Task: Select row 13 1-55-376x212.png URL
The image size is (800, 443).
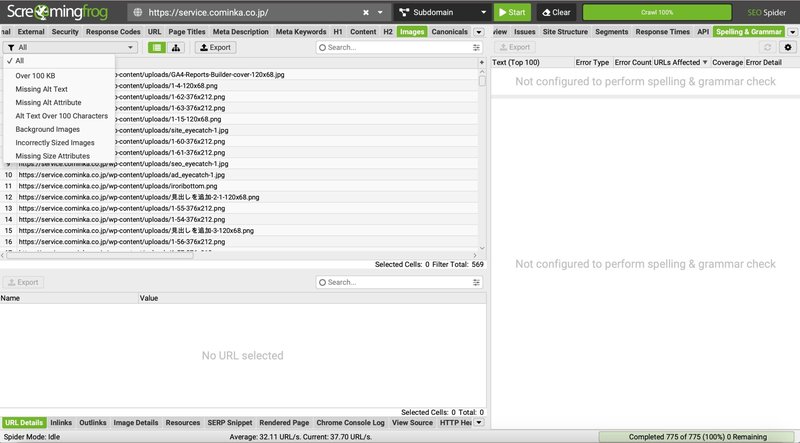Action: pyautogui.click(x=122, y=208)
